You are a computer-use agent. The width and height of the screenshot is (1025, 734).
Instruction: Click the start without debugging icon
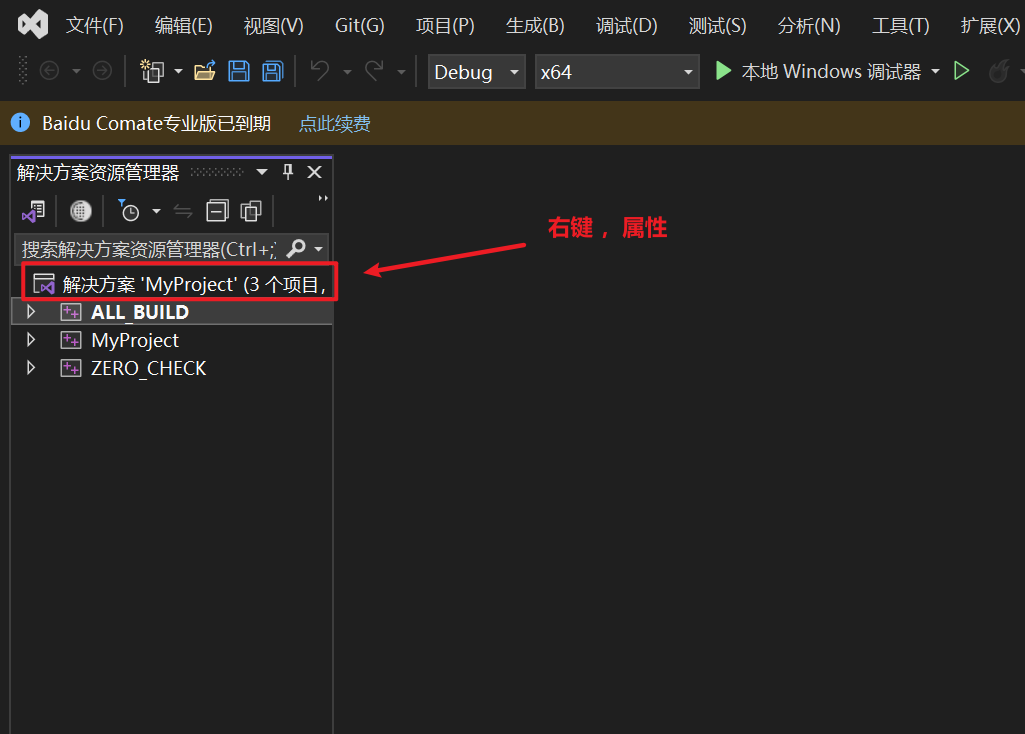(x=962, y=71)
